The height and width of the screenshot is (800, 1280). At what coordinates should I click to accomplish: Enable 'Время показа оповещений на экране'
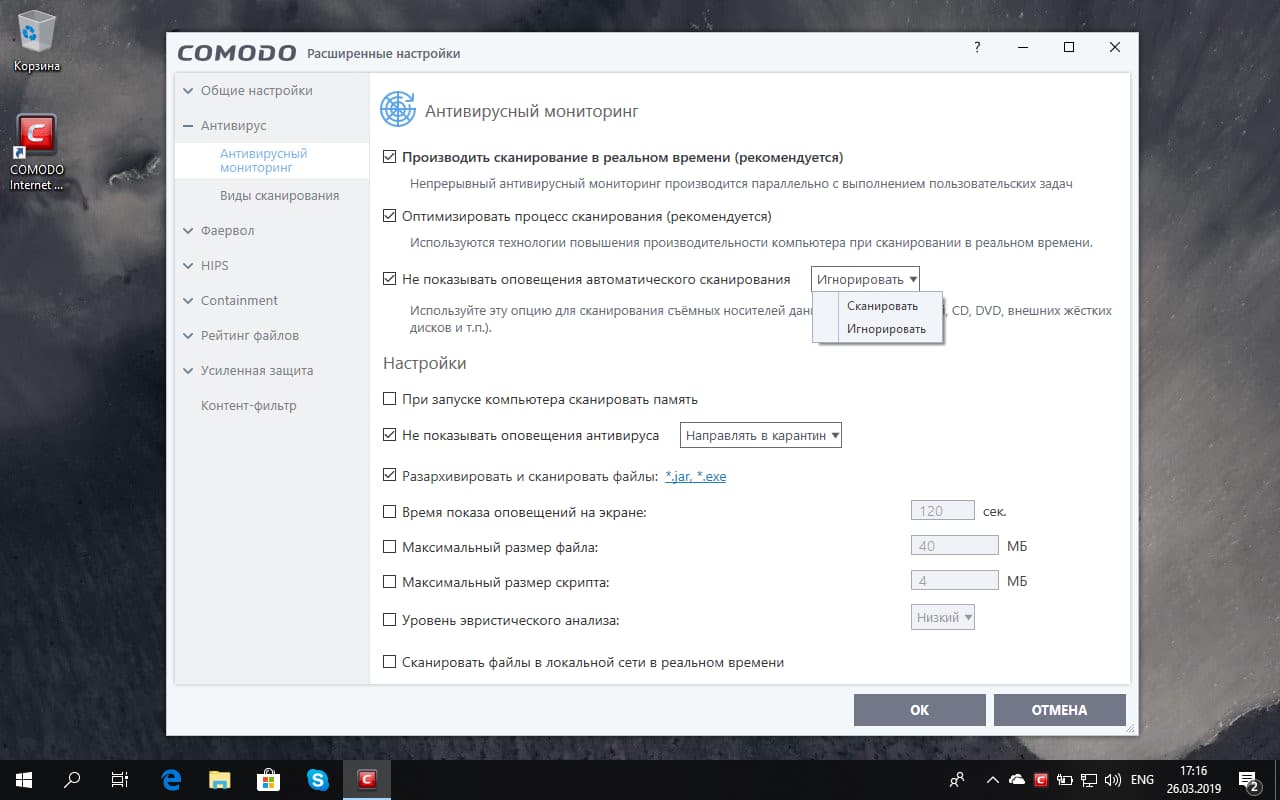tap(390, 512)
